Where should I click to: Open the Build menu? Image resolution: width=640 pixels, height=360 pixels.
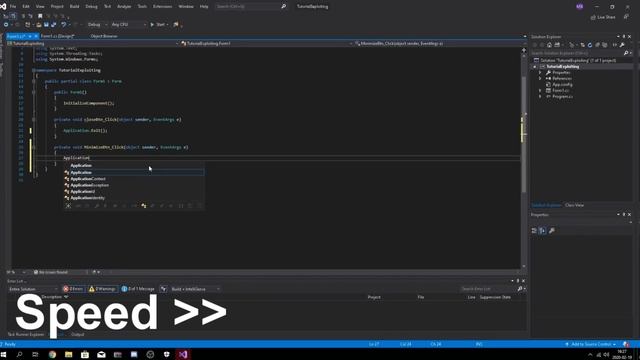point(74,7)
